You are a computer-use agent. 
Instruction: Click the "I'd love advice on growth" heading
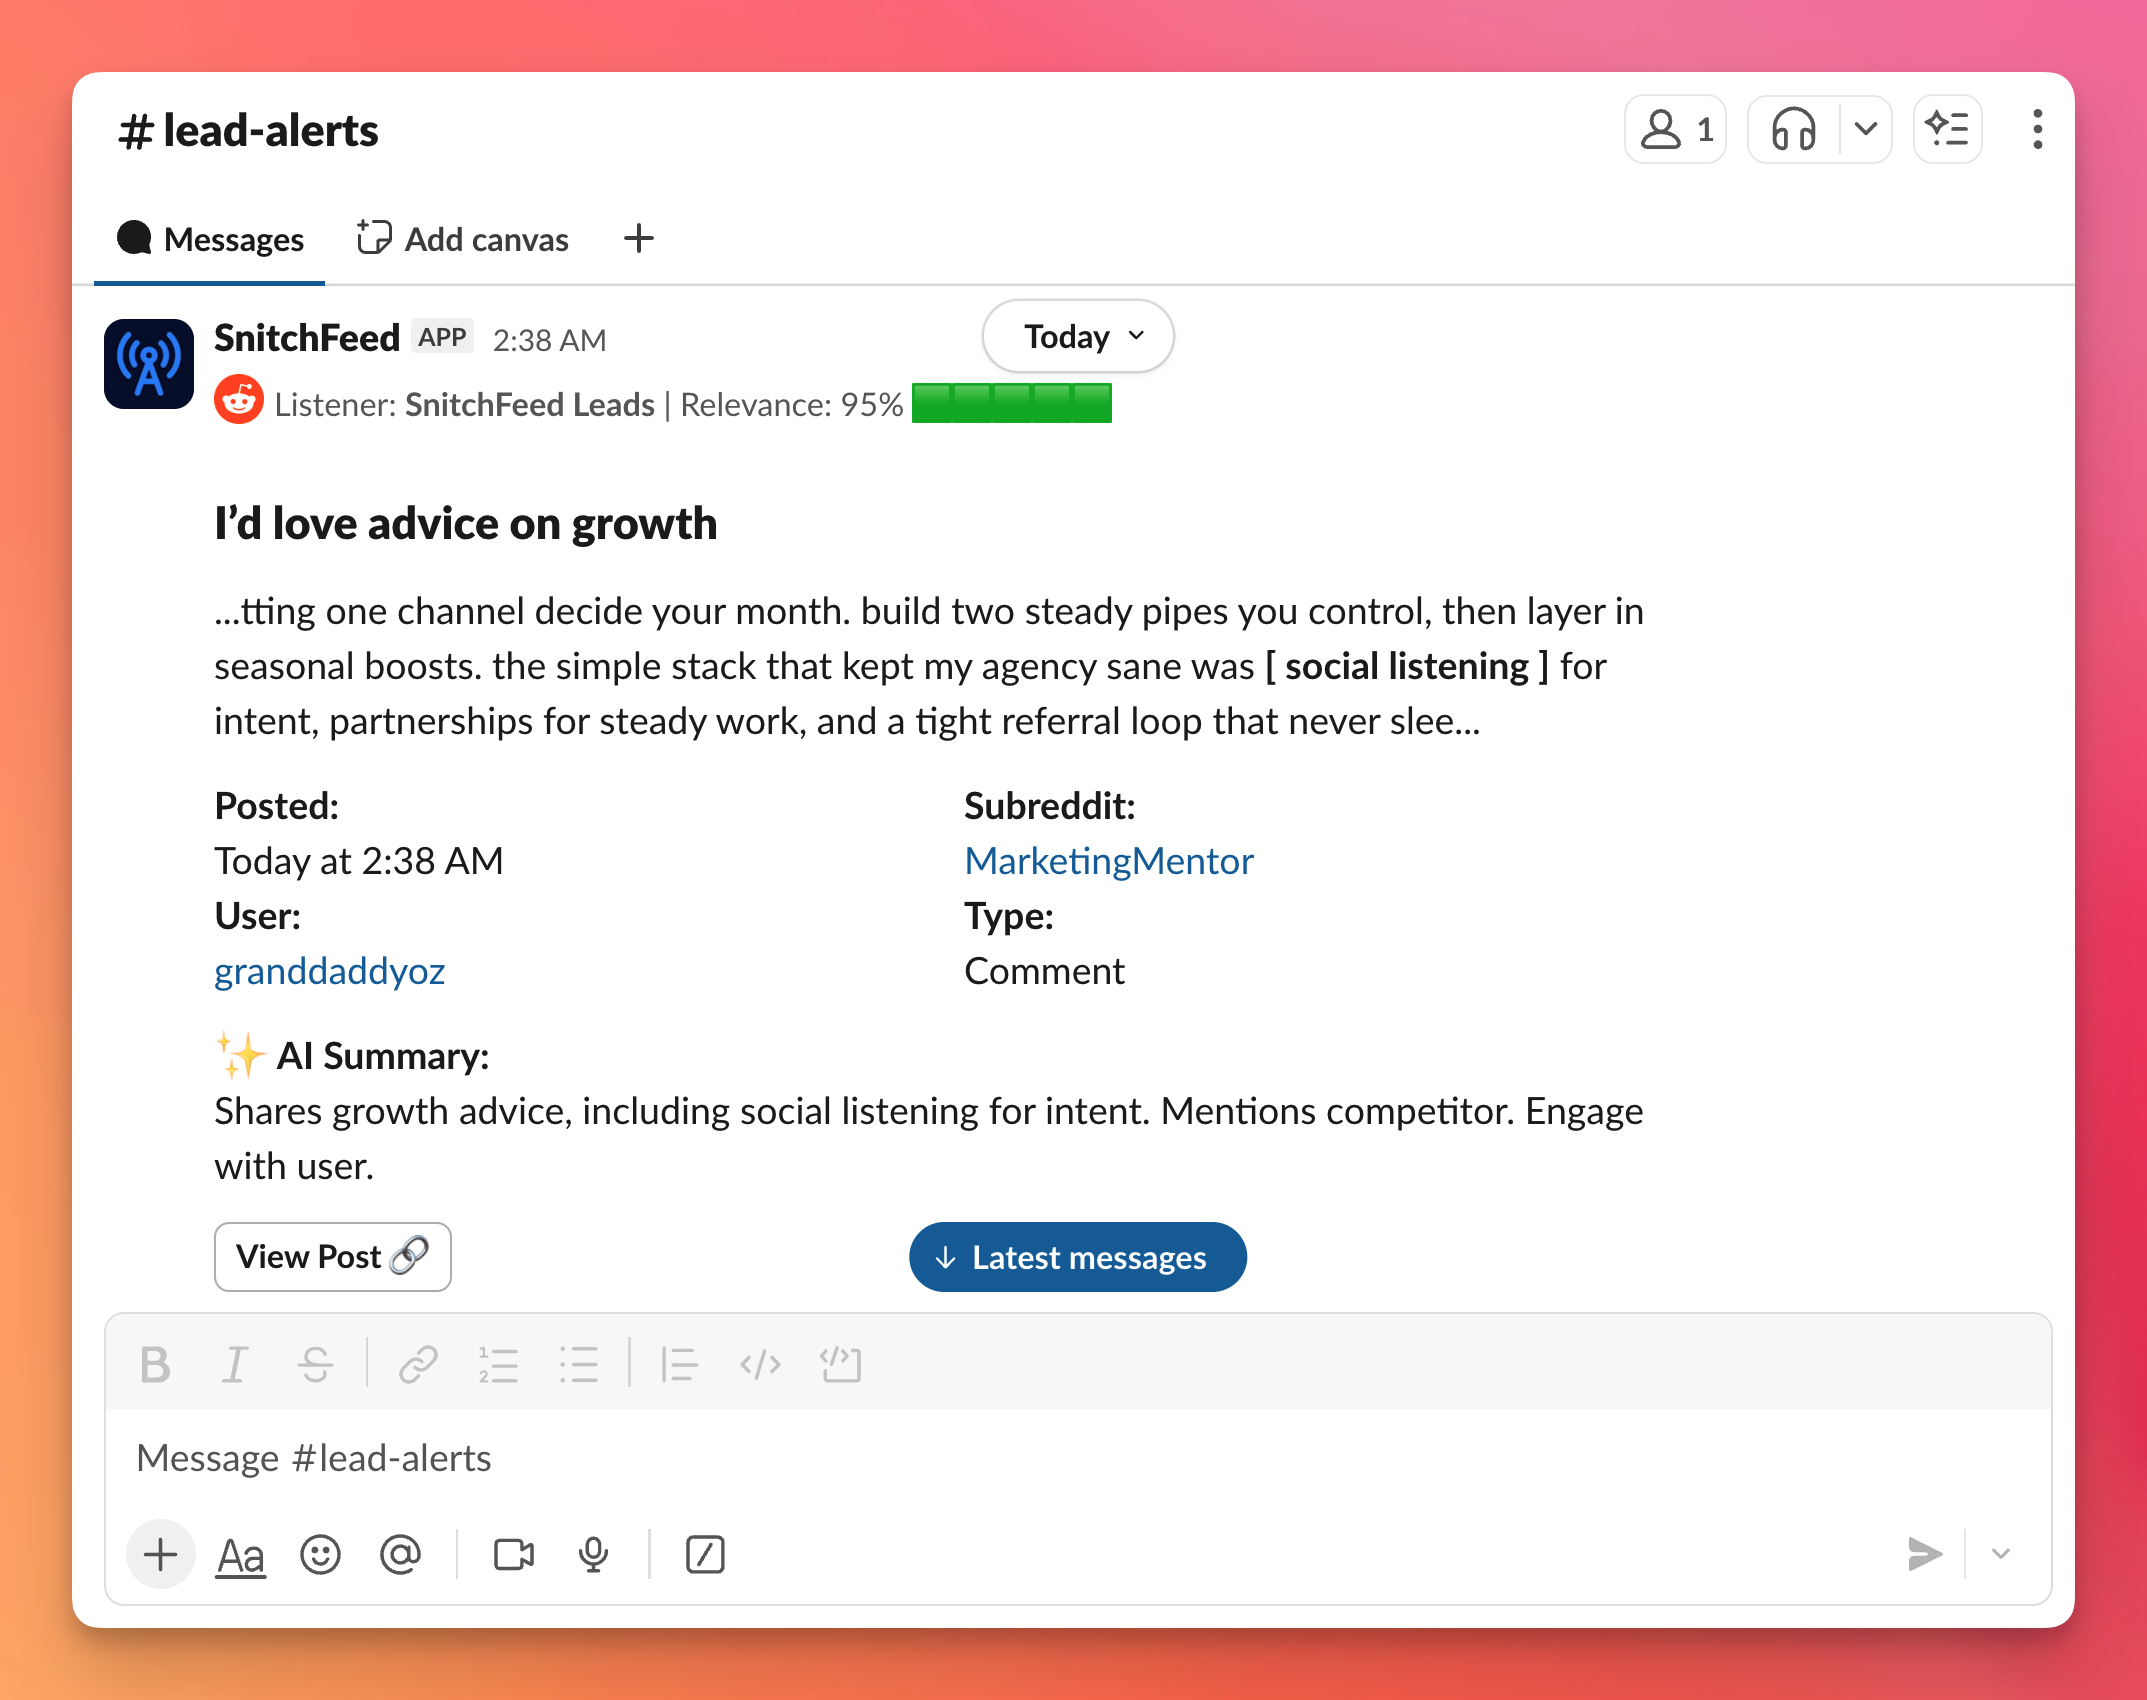click(465, 523)
